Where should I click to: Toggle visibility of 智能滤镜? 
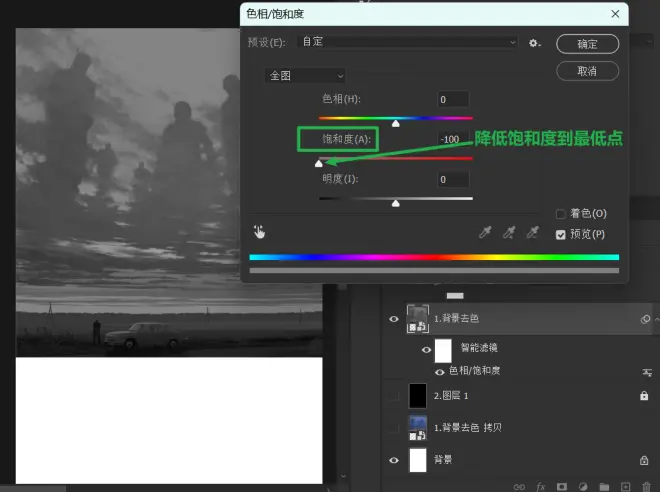click(x=426, y=350)
